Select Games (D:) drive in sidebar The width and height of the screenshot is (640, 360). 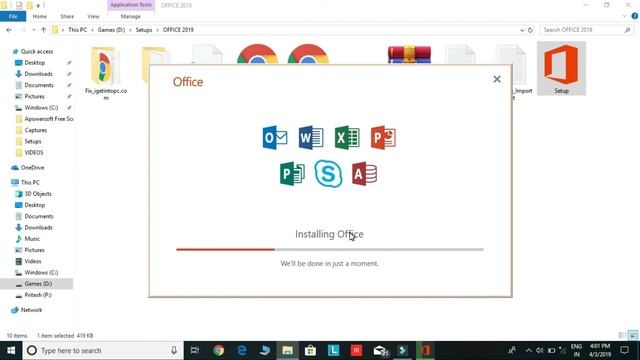tap(36, 284)
